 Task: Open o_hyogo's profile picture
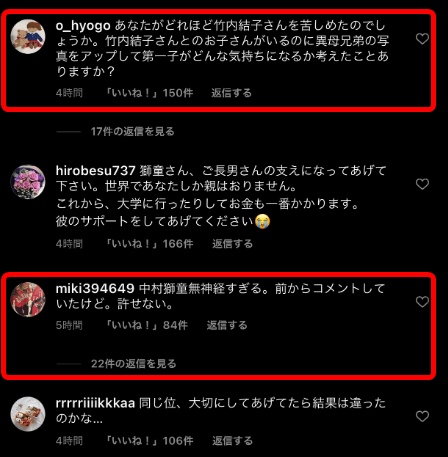pyautogui.click(x=28, y=37)
